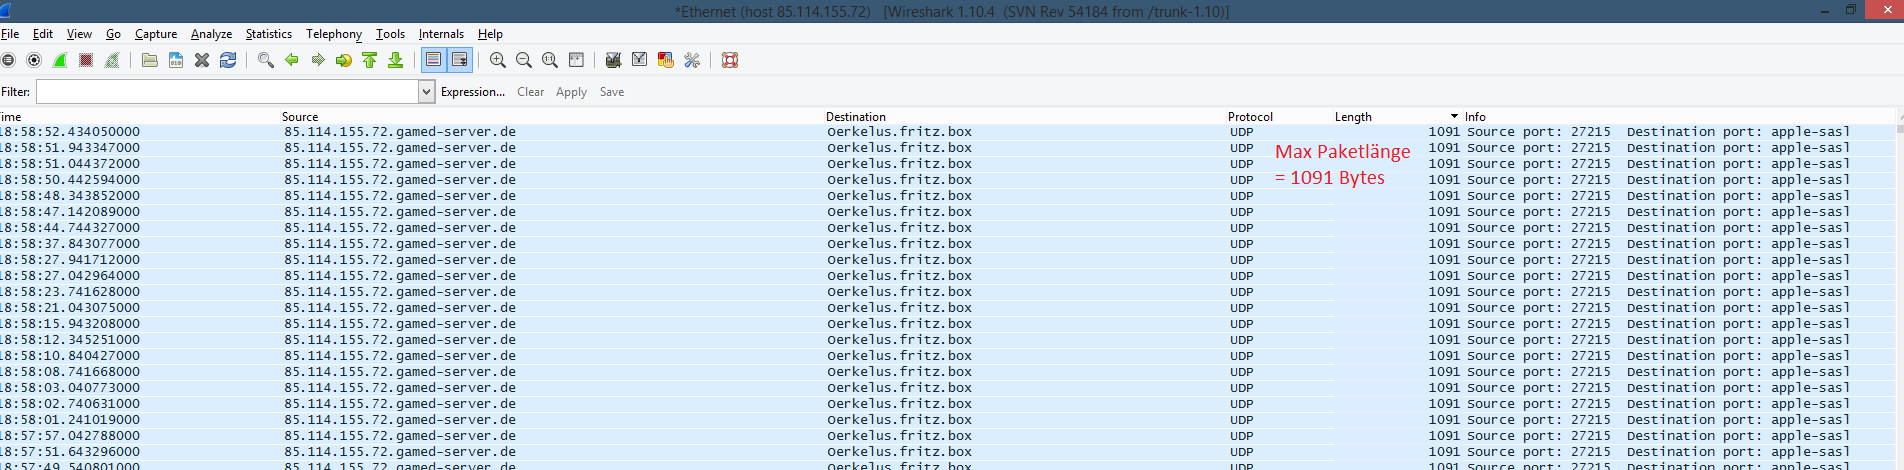Find a packet with the magnifier icon

(265, 60)
